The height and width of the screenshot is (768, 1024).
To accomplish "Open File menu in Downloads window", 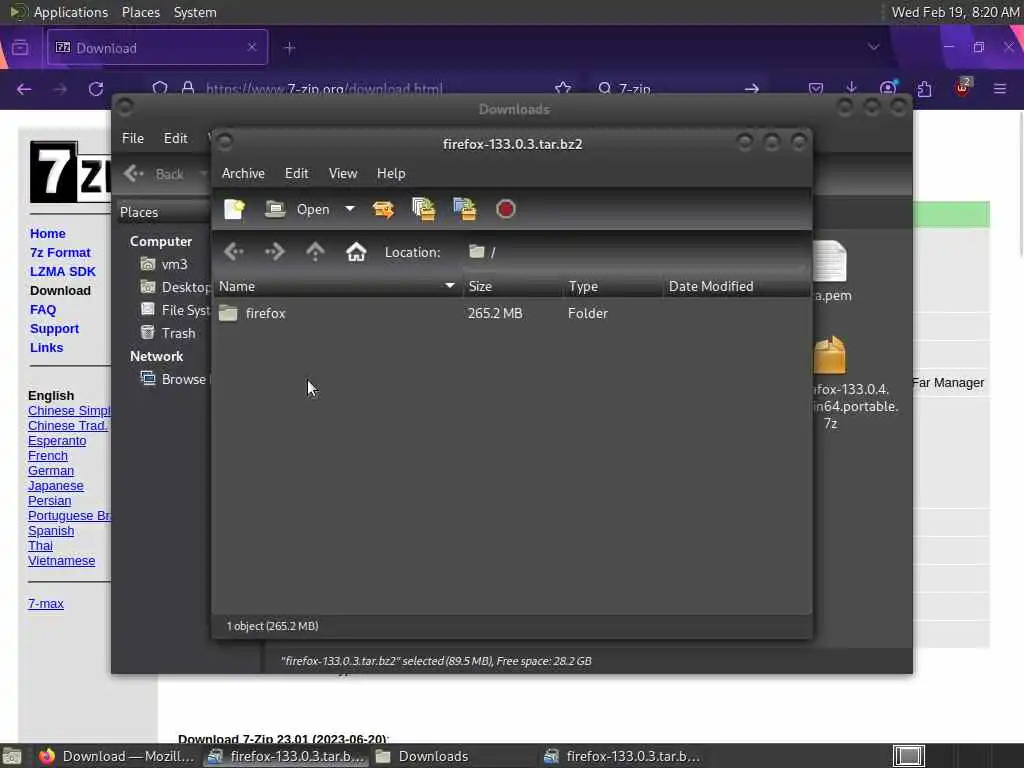I will 133,138.
